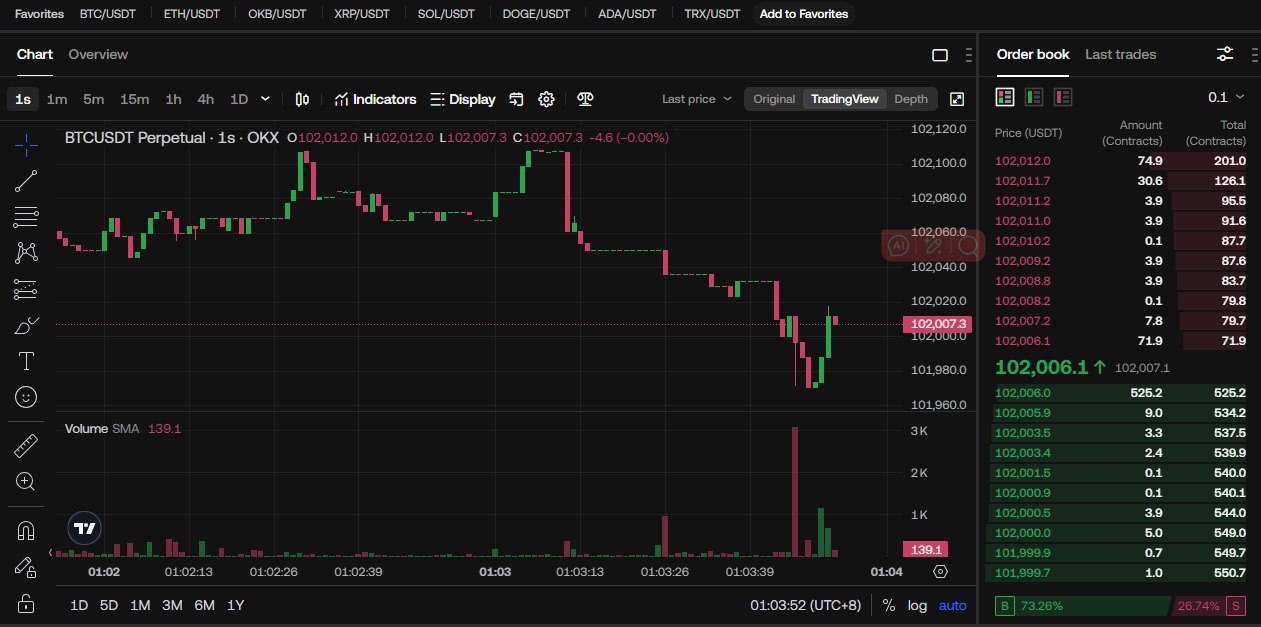Image resolution: width=1261 pixels, height=627 pixels.
Task: Open ETH/USDT from favorites
Action: (191, 14)
